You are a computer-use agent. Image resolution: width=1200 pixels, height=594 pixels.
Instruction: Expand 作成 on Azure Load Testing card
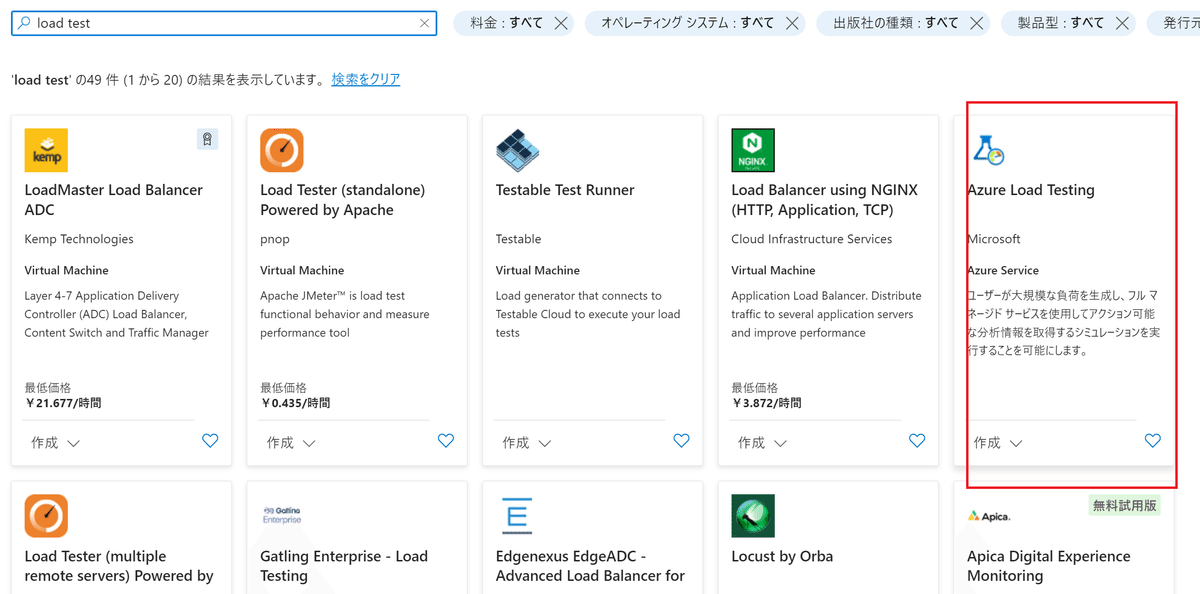[x=998, y=442]
